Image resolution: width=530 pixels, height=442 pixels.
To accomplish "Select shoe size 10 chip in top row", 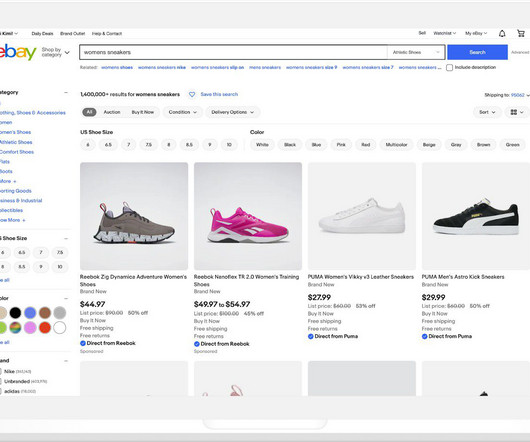I will click(229, 145).
